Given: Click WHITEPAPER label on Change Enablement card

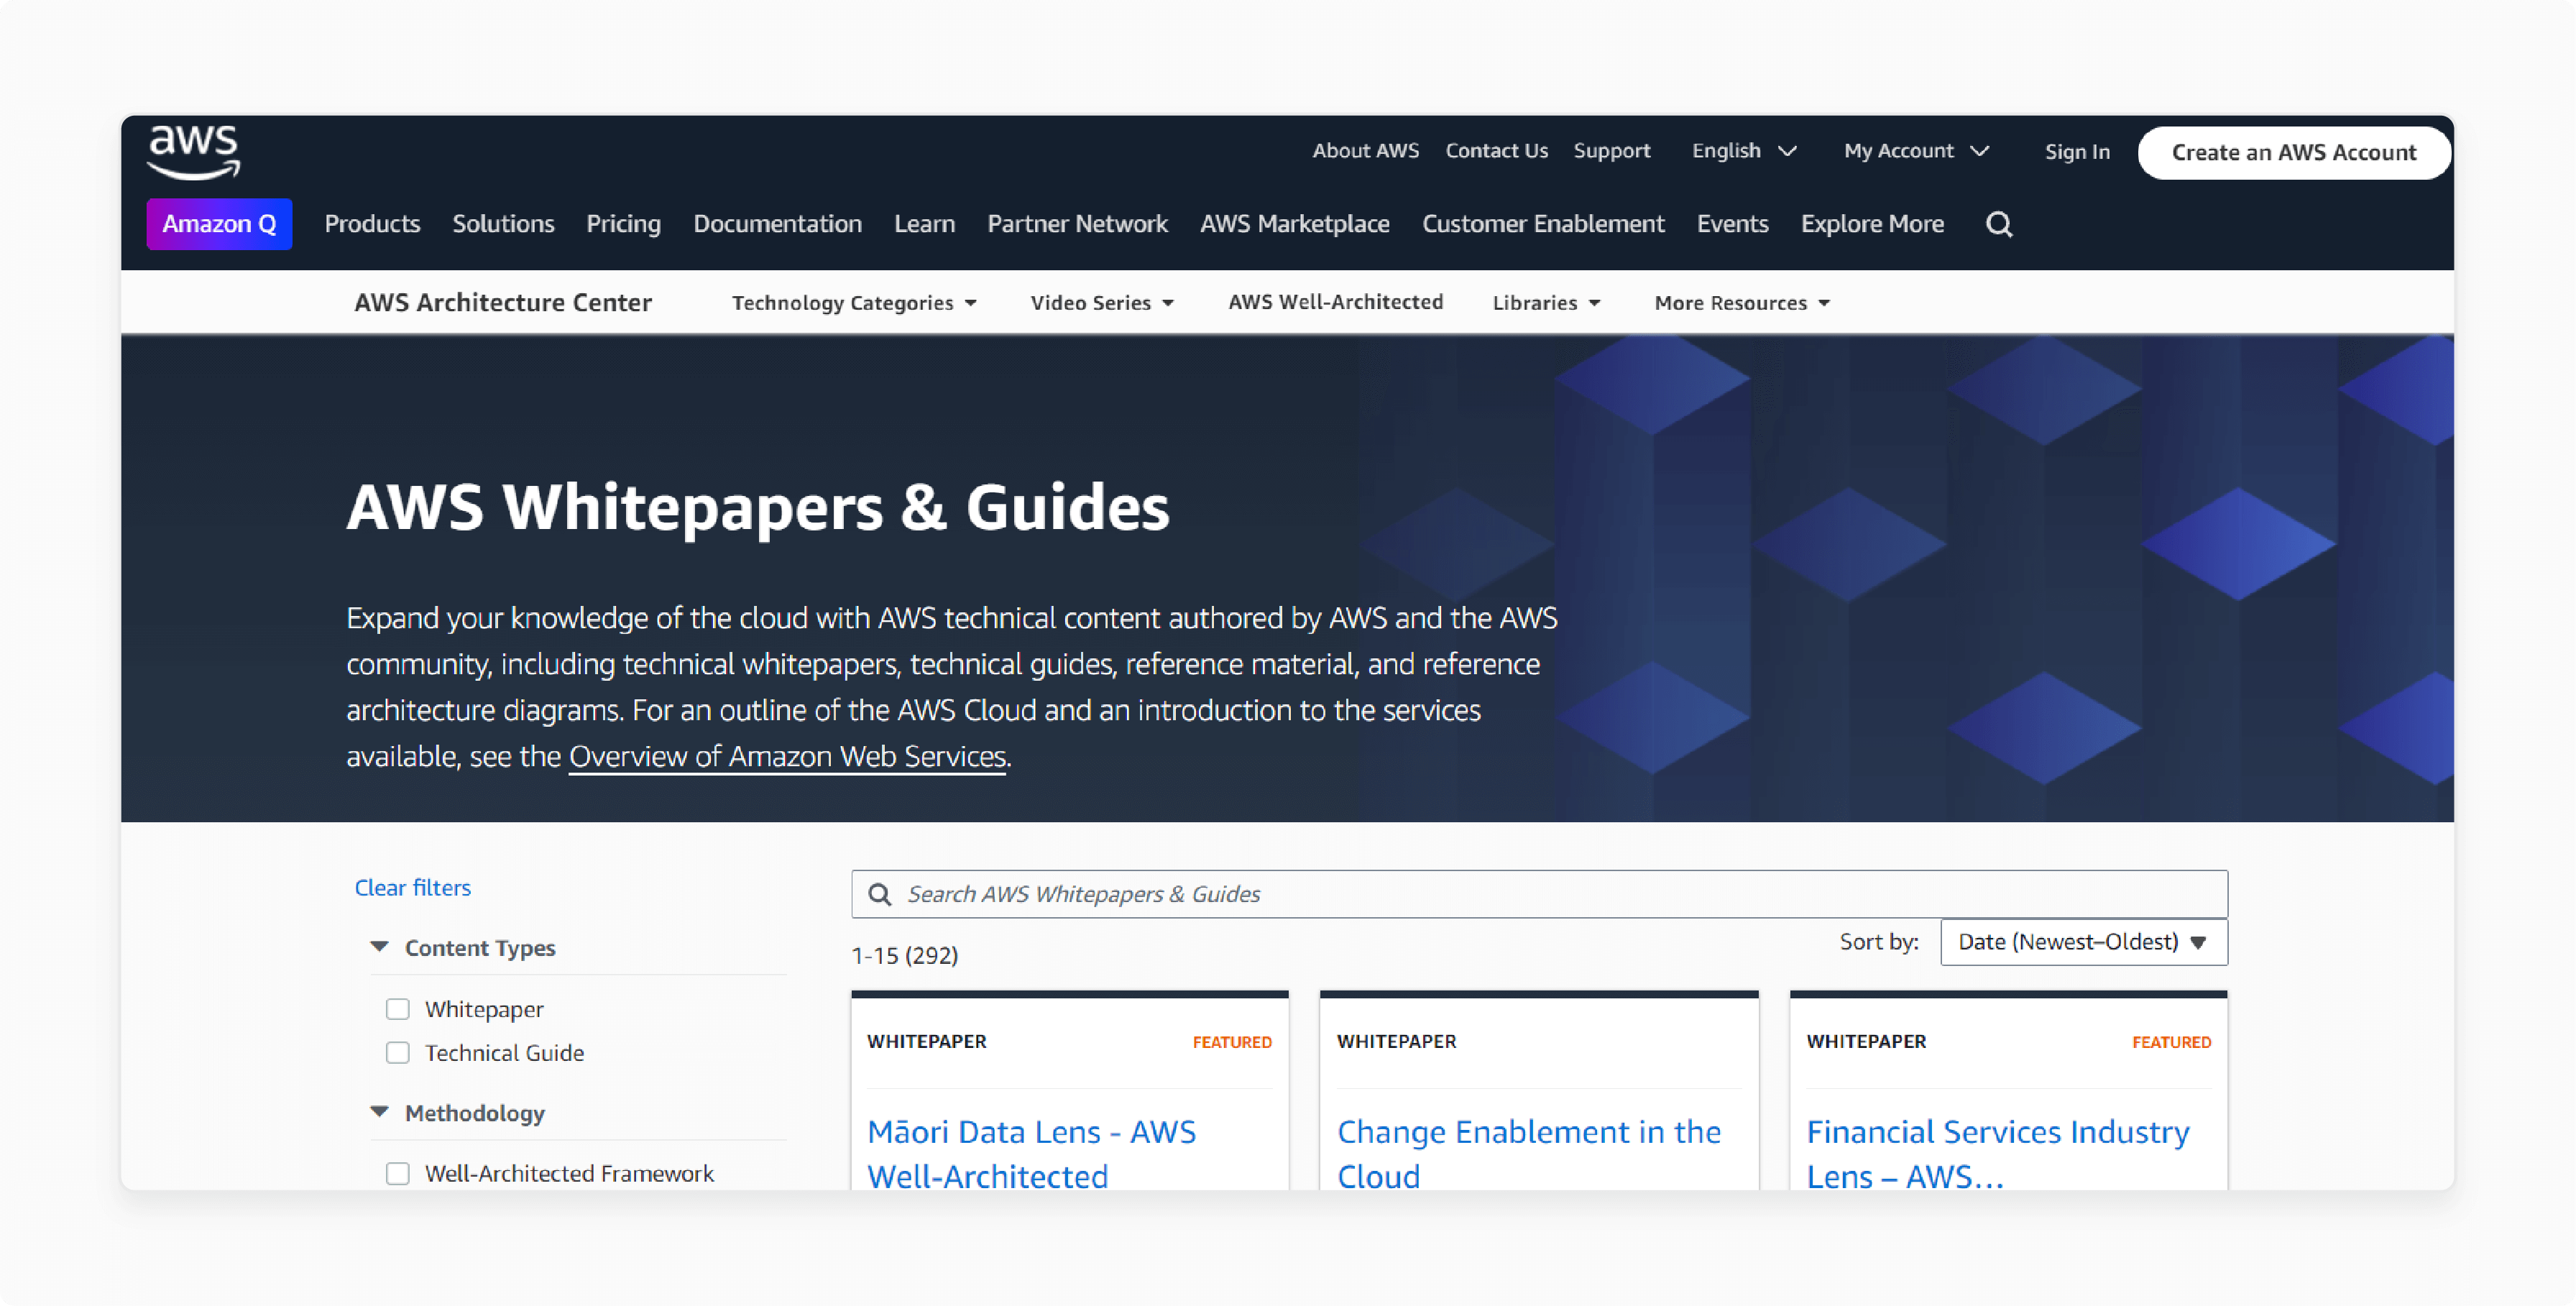Looking at the screenshot, I should 1396,1042.
